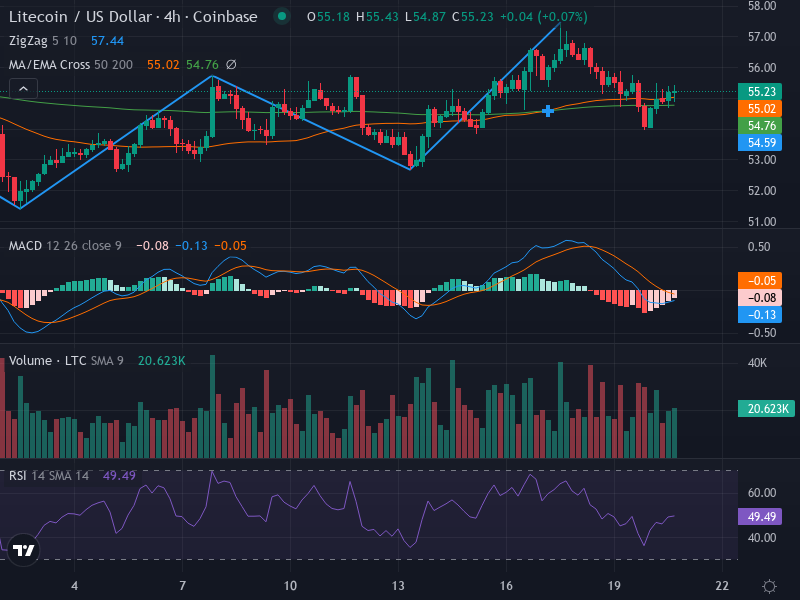The width and height of the screenshot is (800, 600).
Task: Click the ZigZag value 57.44 in the legend
Action: pyautogui.click(x=107, y=41)
